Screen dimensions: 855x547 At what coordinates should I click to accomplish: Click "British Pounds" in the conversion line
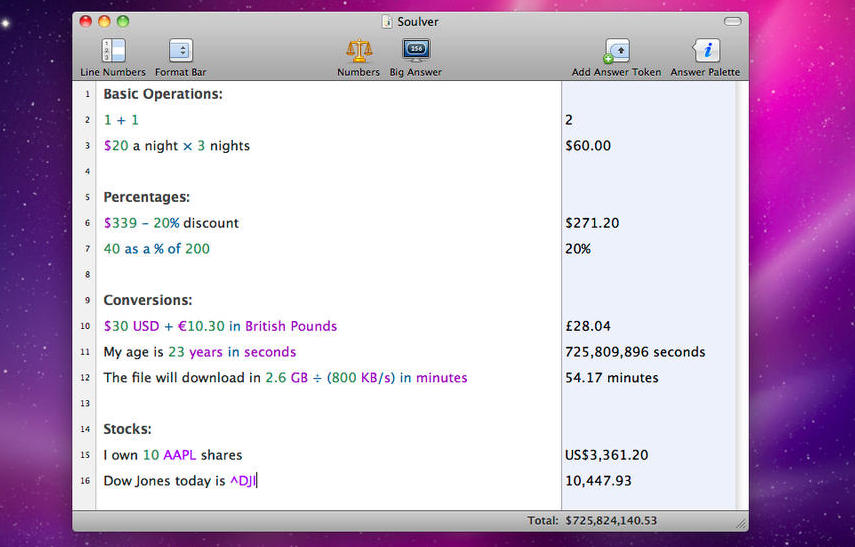291,326
